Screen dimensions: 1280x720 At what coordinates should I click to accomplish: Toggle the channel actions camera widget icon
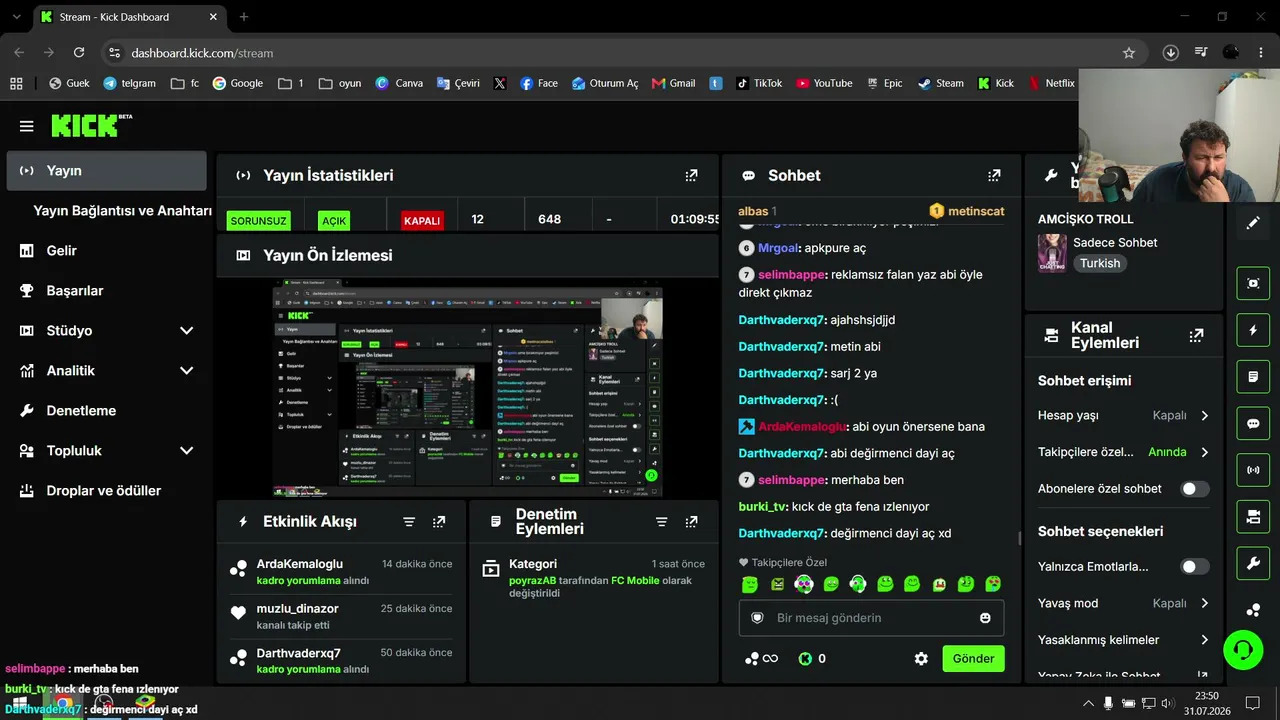[x=1253, y=517]
